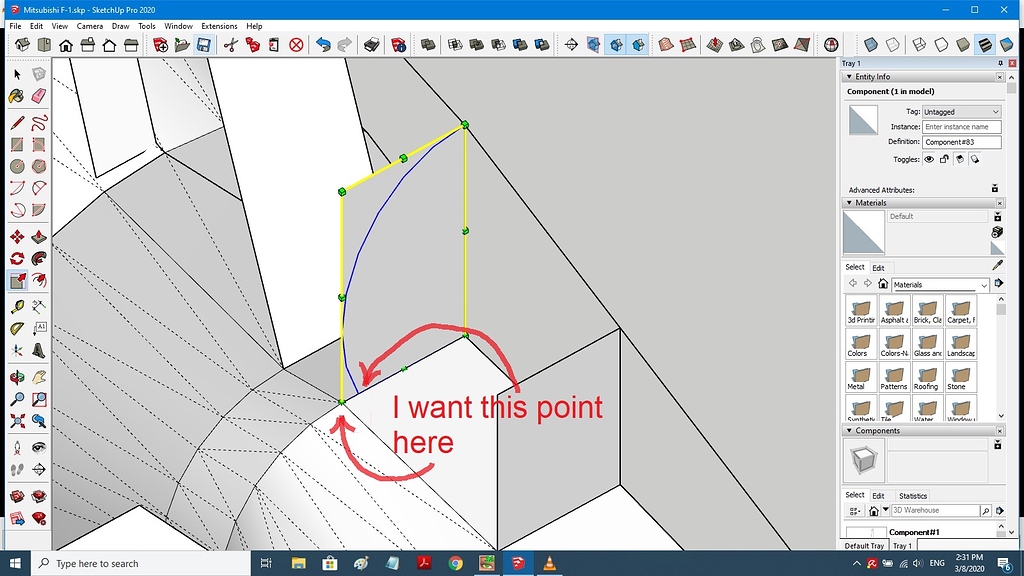The height and width of the screenshot is (576, 1024).
Task: Switch to the Edit tab in Materials
Action: pyautogui.click(x=878, y=266)
